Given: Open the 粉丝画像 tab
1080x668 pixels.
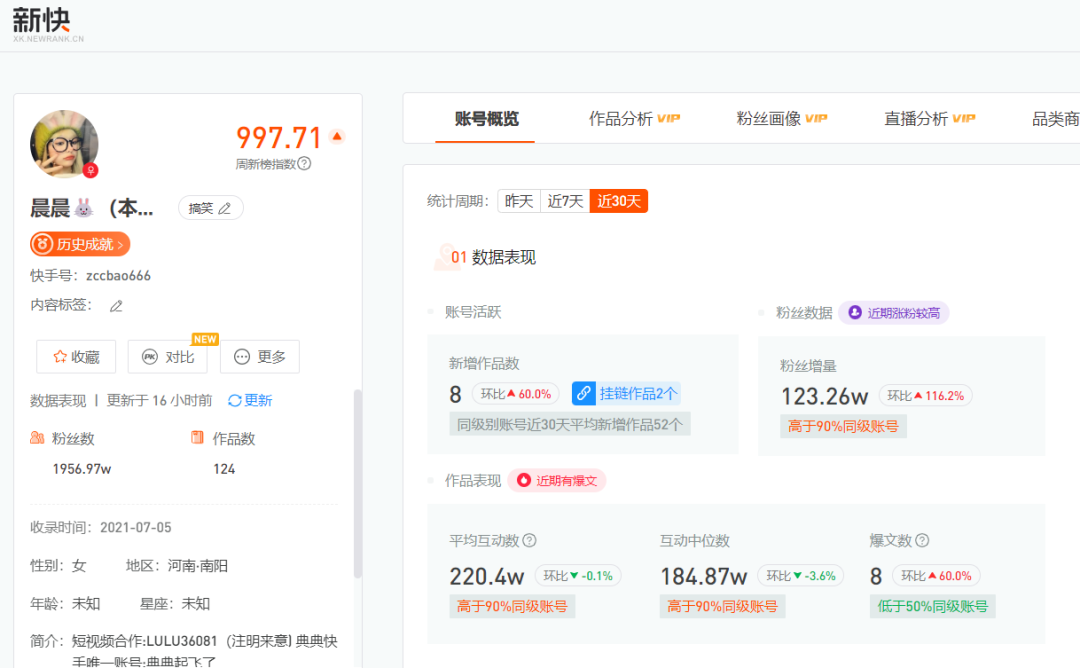Looking at the screenshot, I should [781, 119].
